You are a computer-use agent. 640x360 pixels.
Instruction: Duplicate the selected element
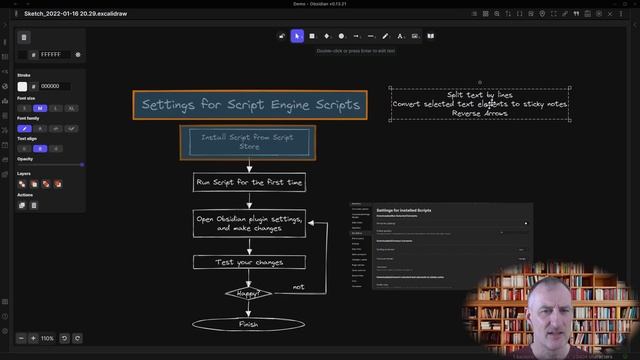pos(22,205)
